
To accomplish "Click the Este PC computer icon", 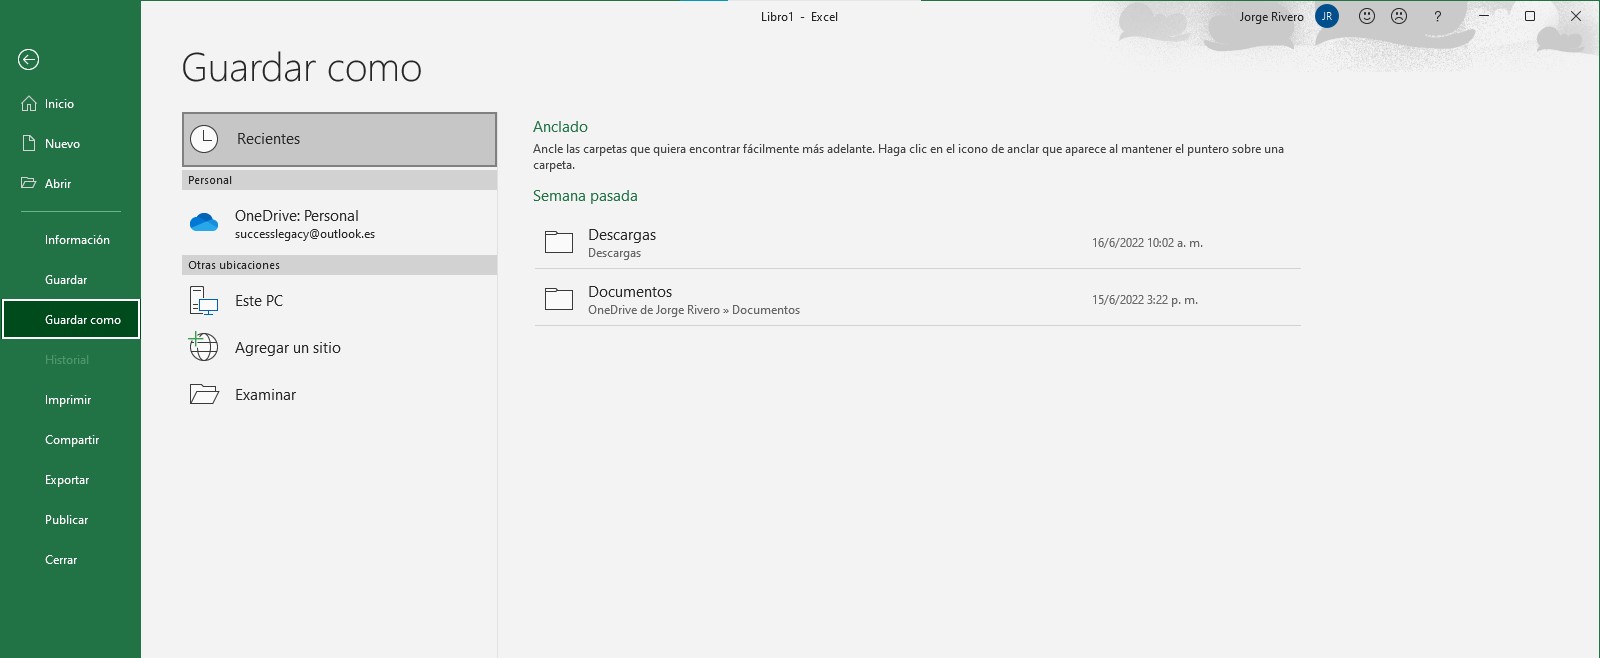I will pyautogui.click(x=204, y=301).
